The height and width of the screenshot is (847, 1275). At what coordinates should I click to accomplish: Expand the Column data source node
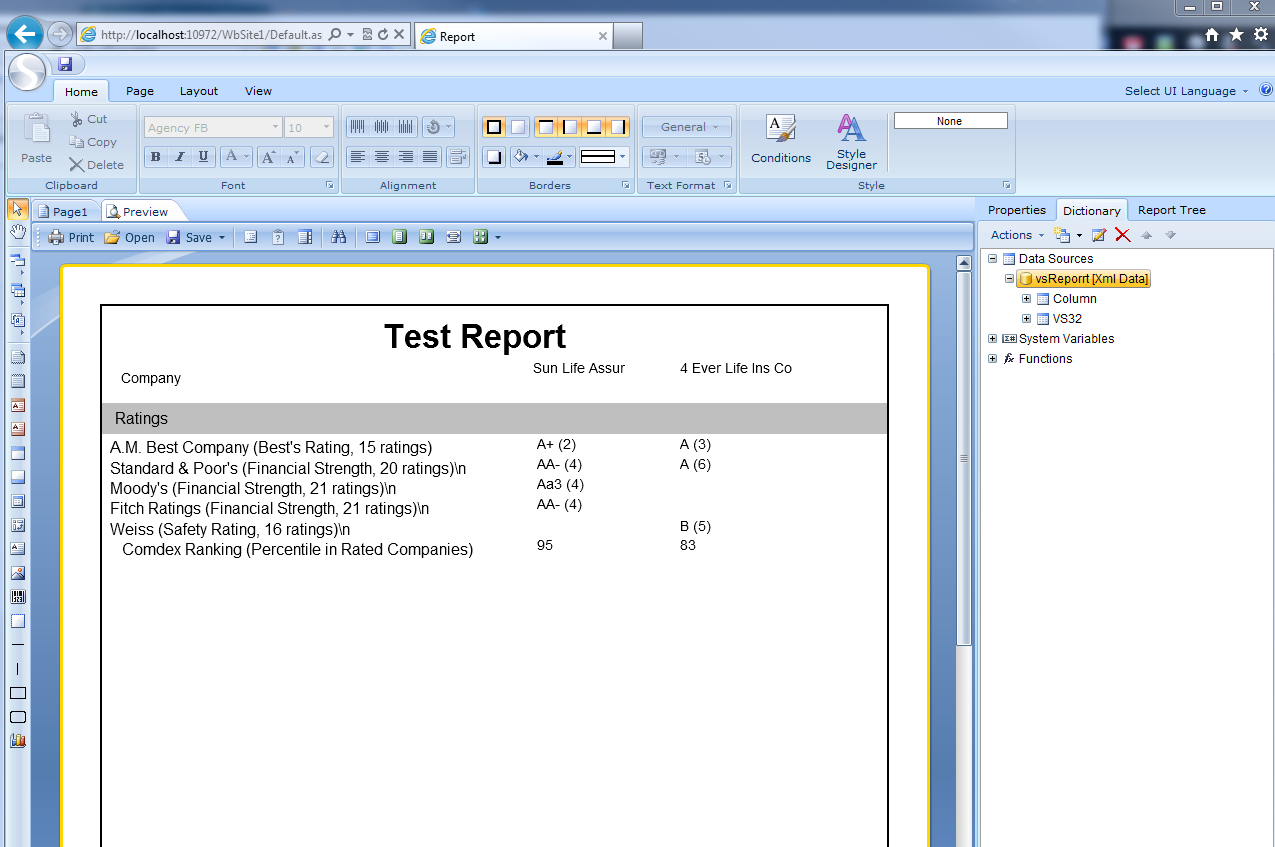[1026, 299]
